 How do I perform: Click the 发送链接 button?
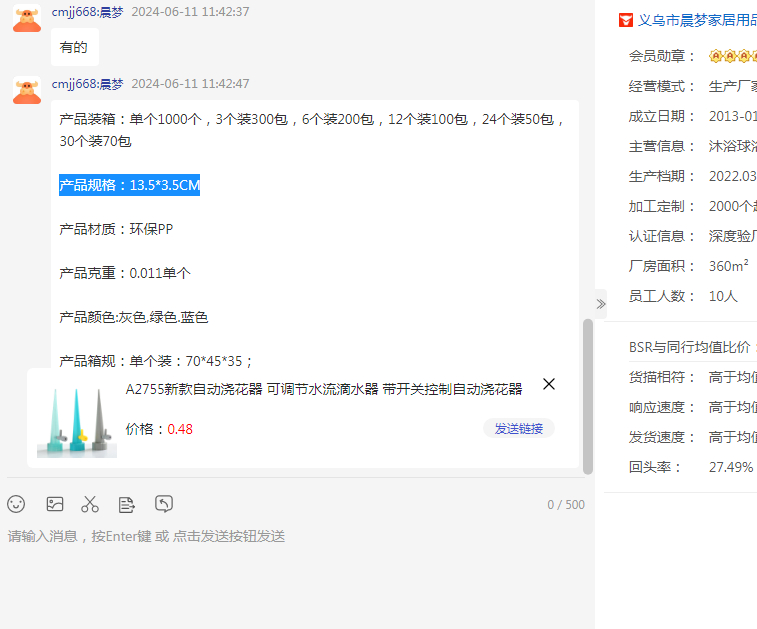pyautogui.click(x=519, y=428)
